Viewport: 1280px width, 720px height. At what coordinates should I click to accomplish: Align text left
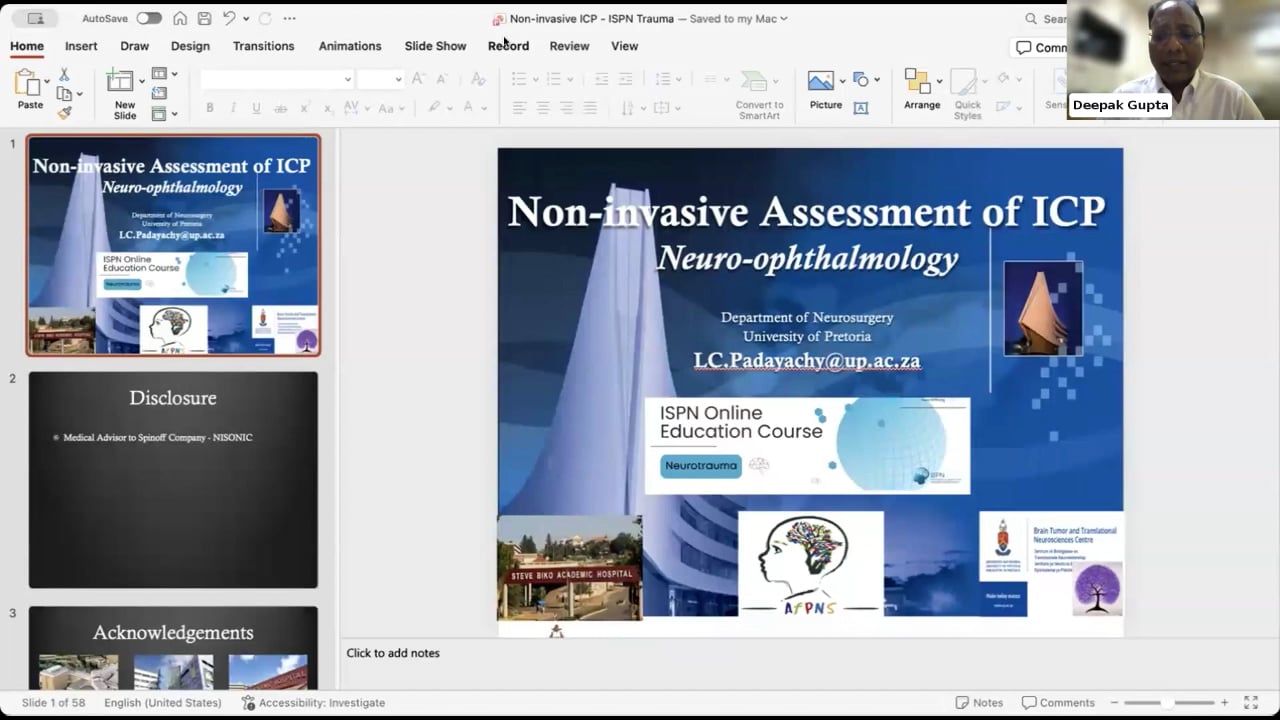(519, 108)
